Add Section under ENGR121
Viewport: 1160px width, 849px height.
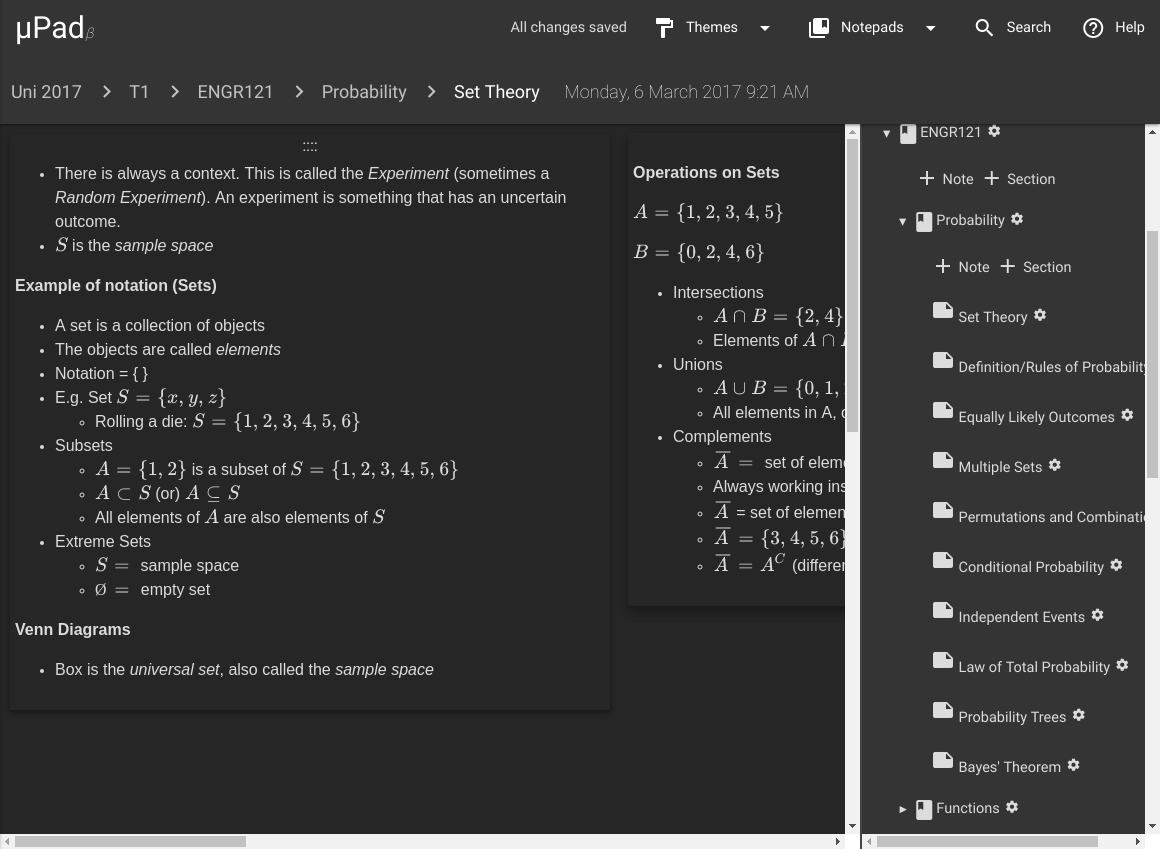[1019, 179]
